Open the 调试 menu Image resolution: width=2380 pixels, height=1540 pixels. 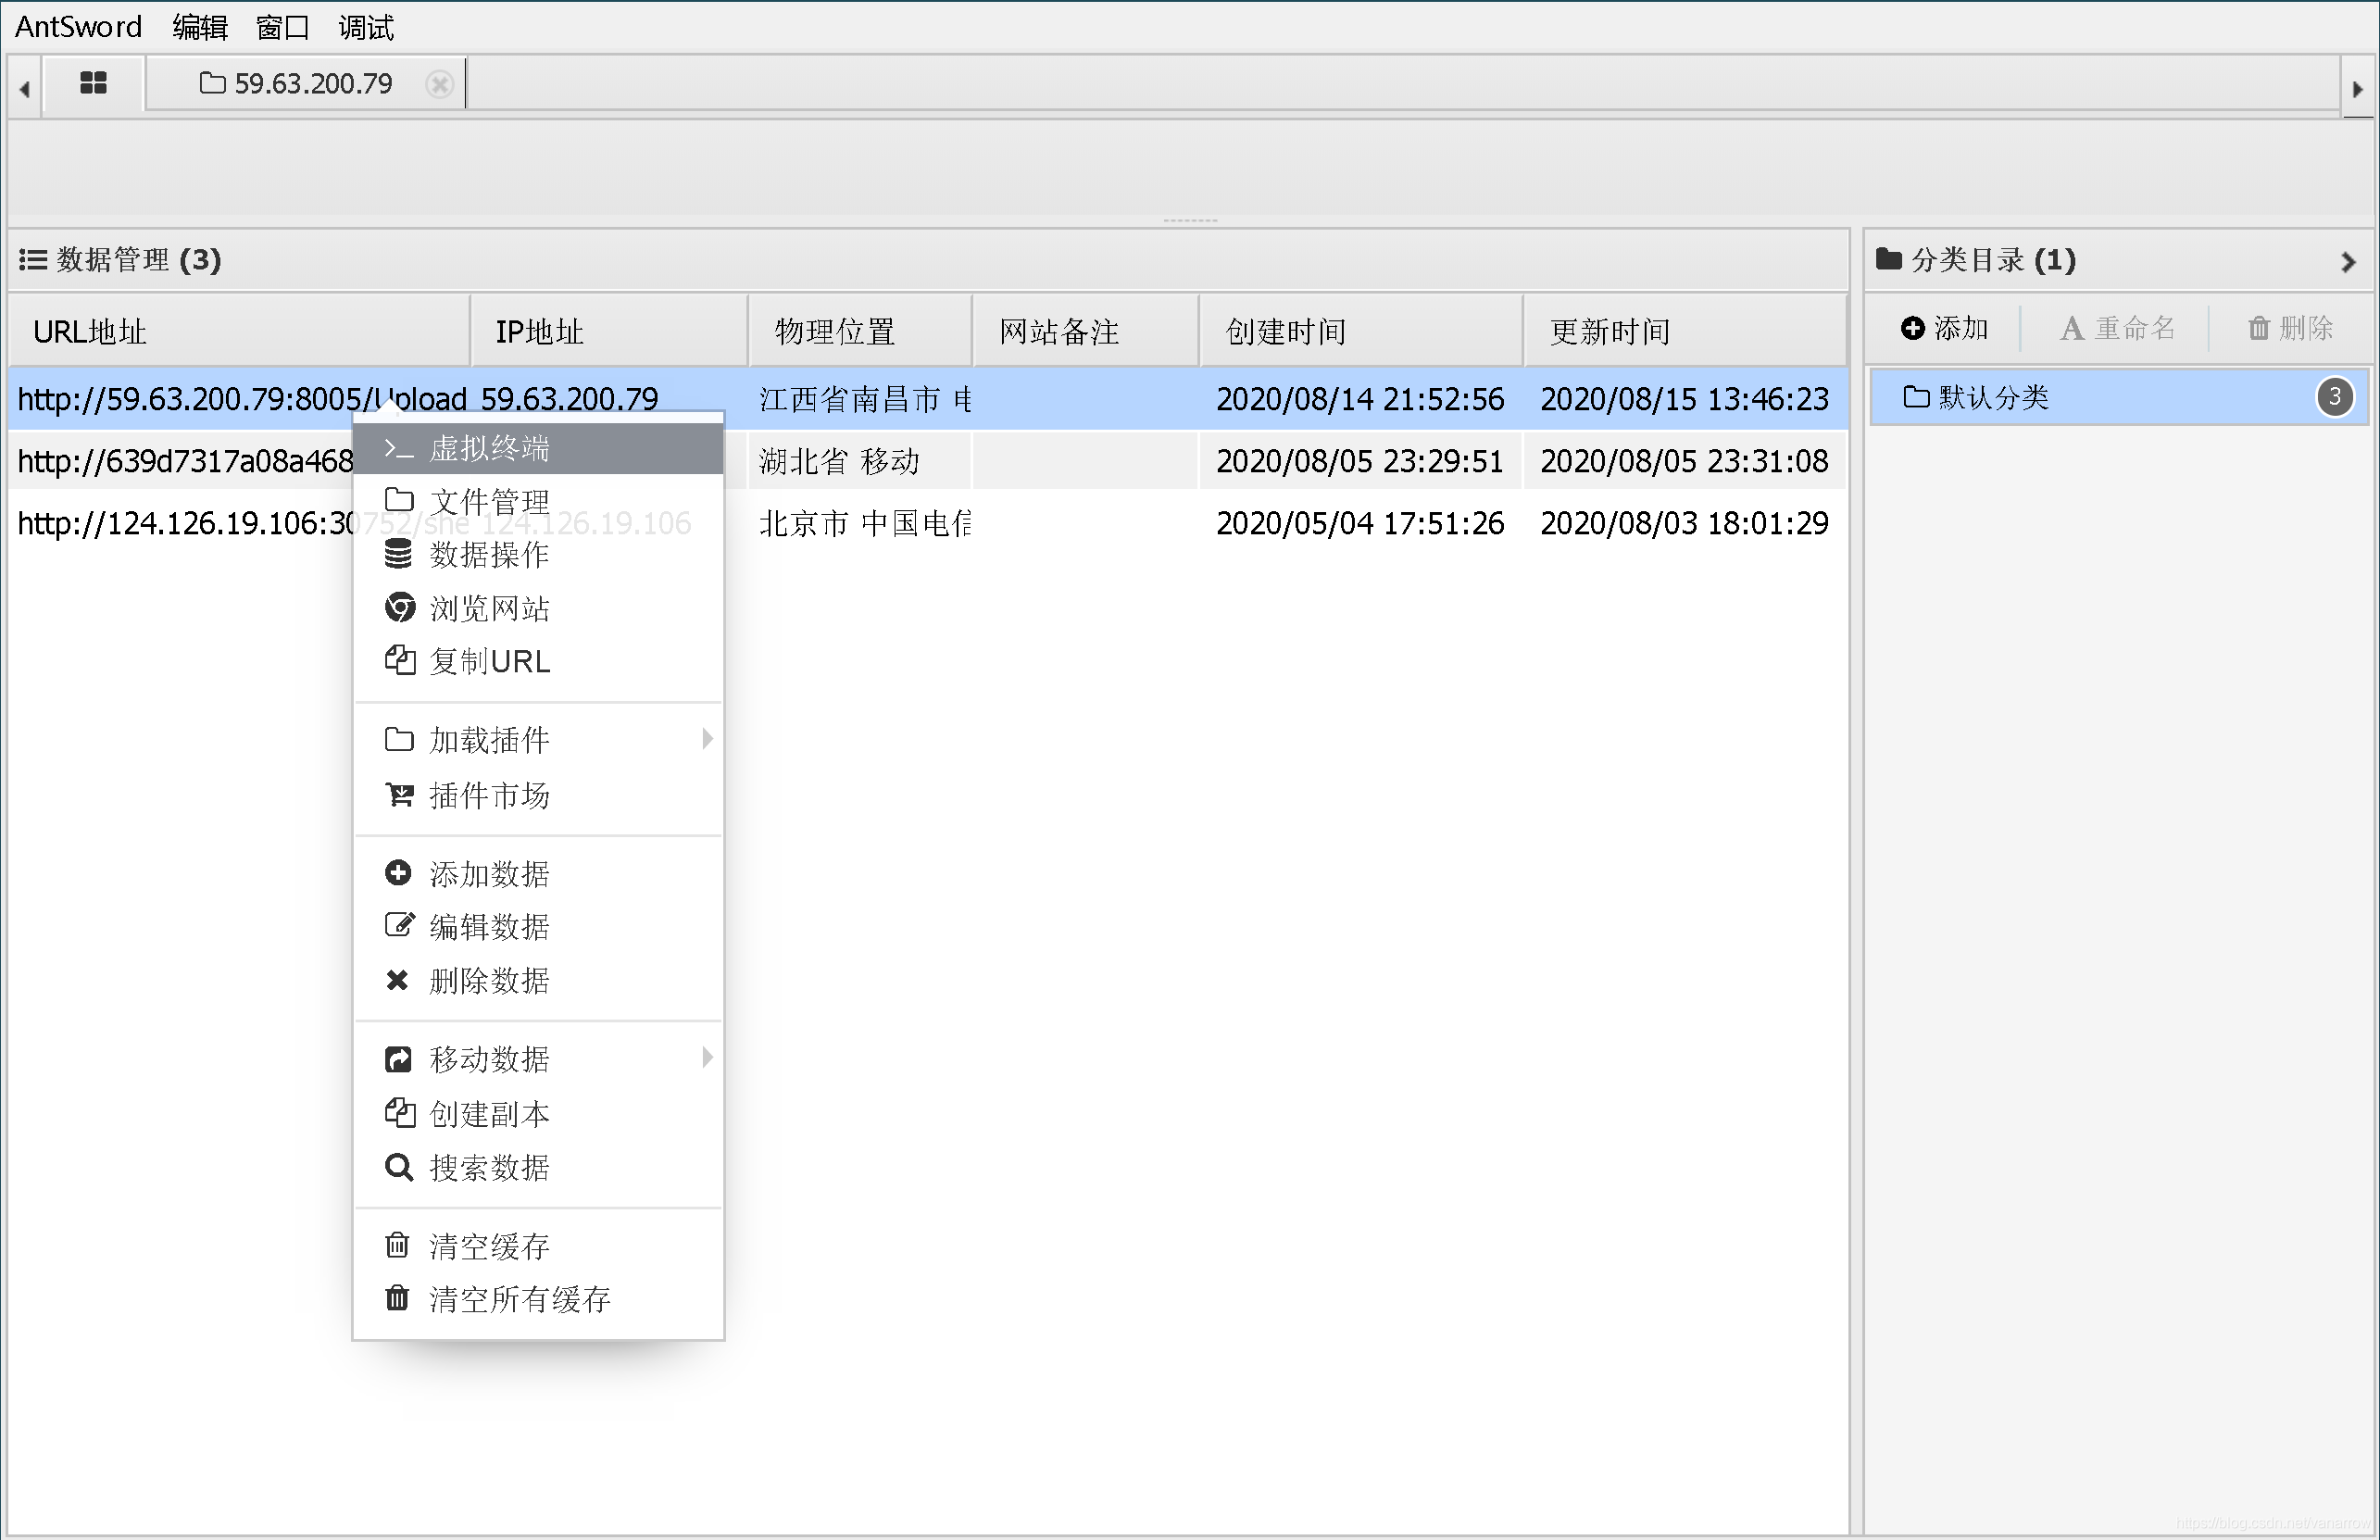(366, 27)
